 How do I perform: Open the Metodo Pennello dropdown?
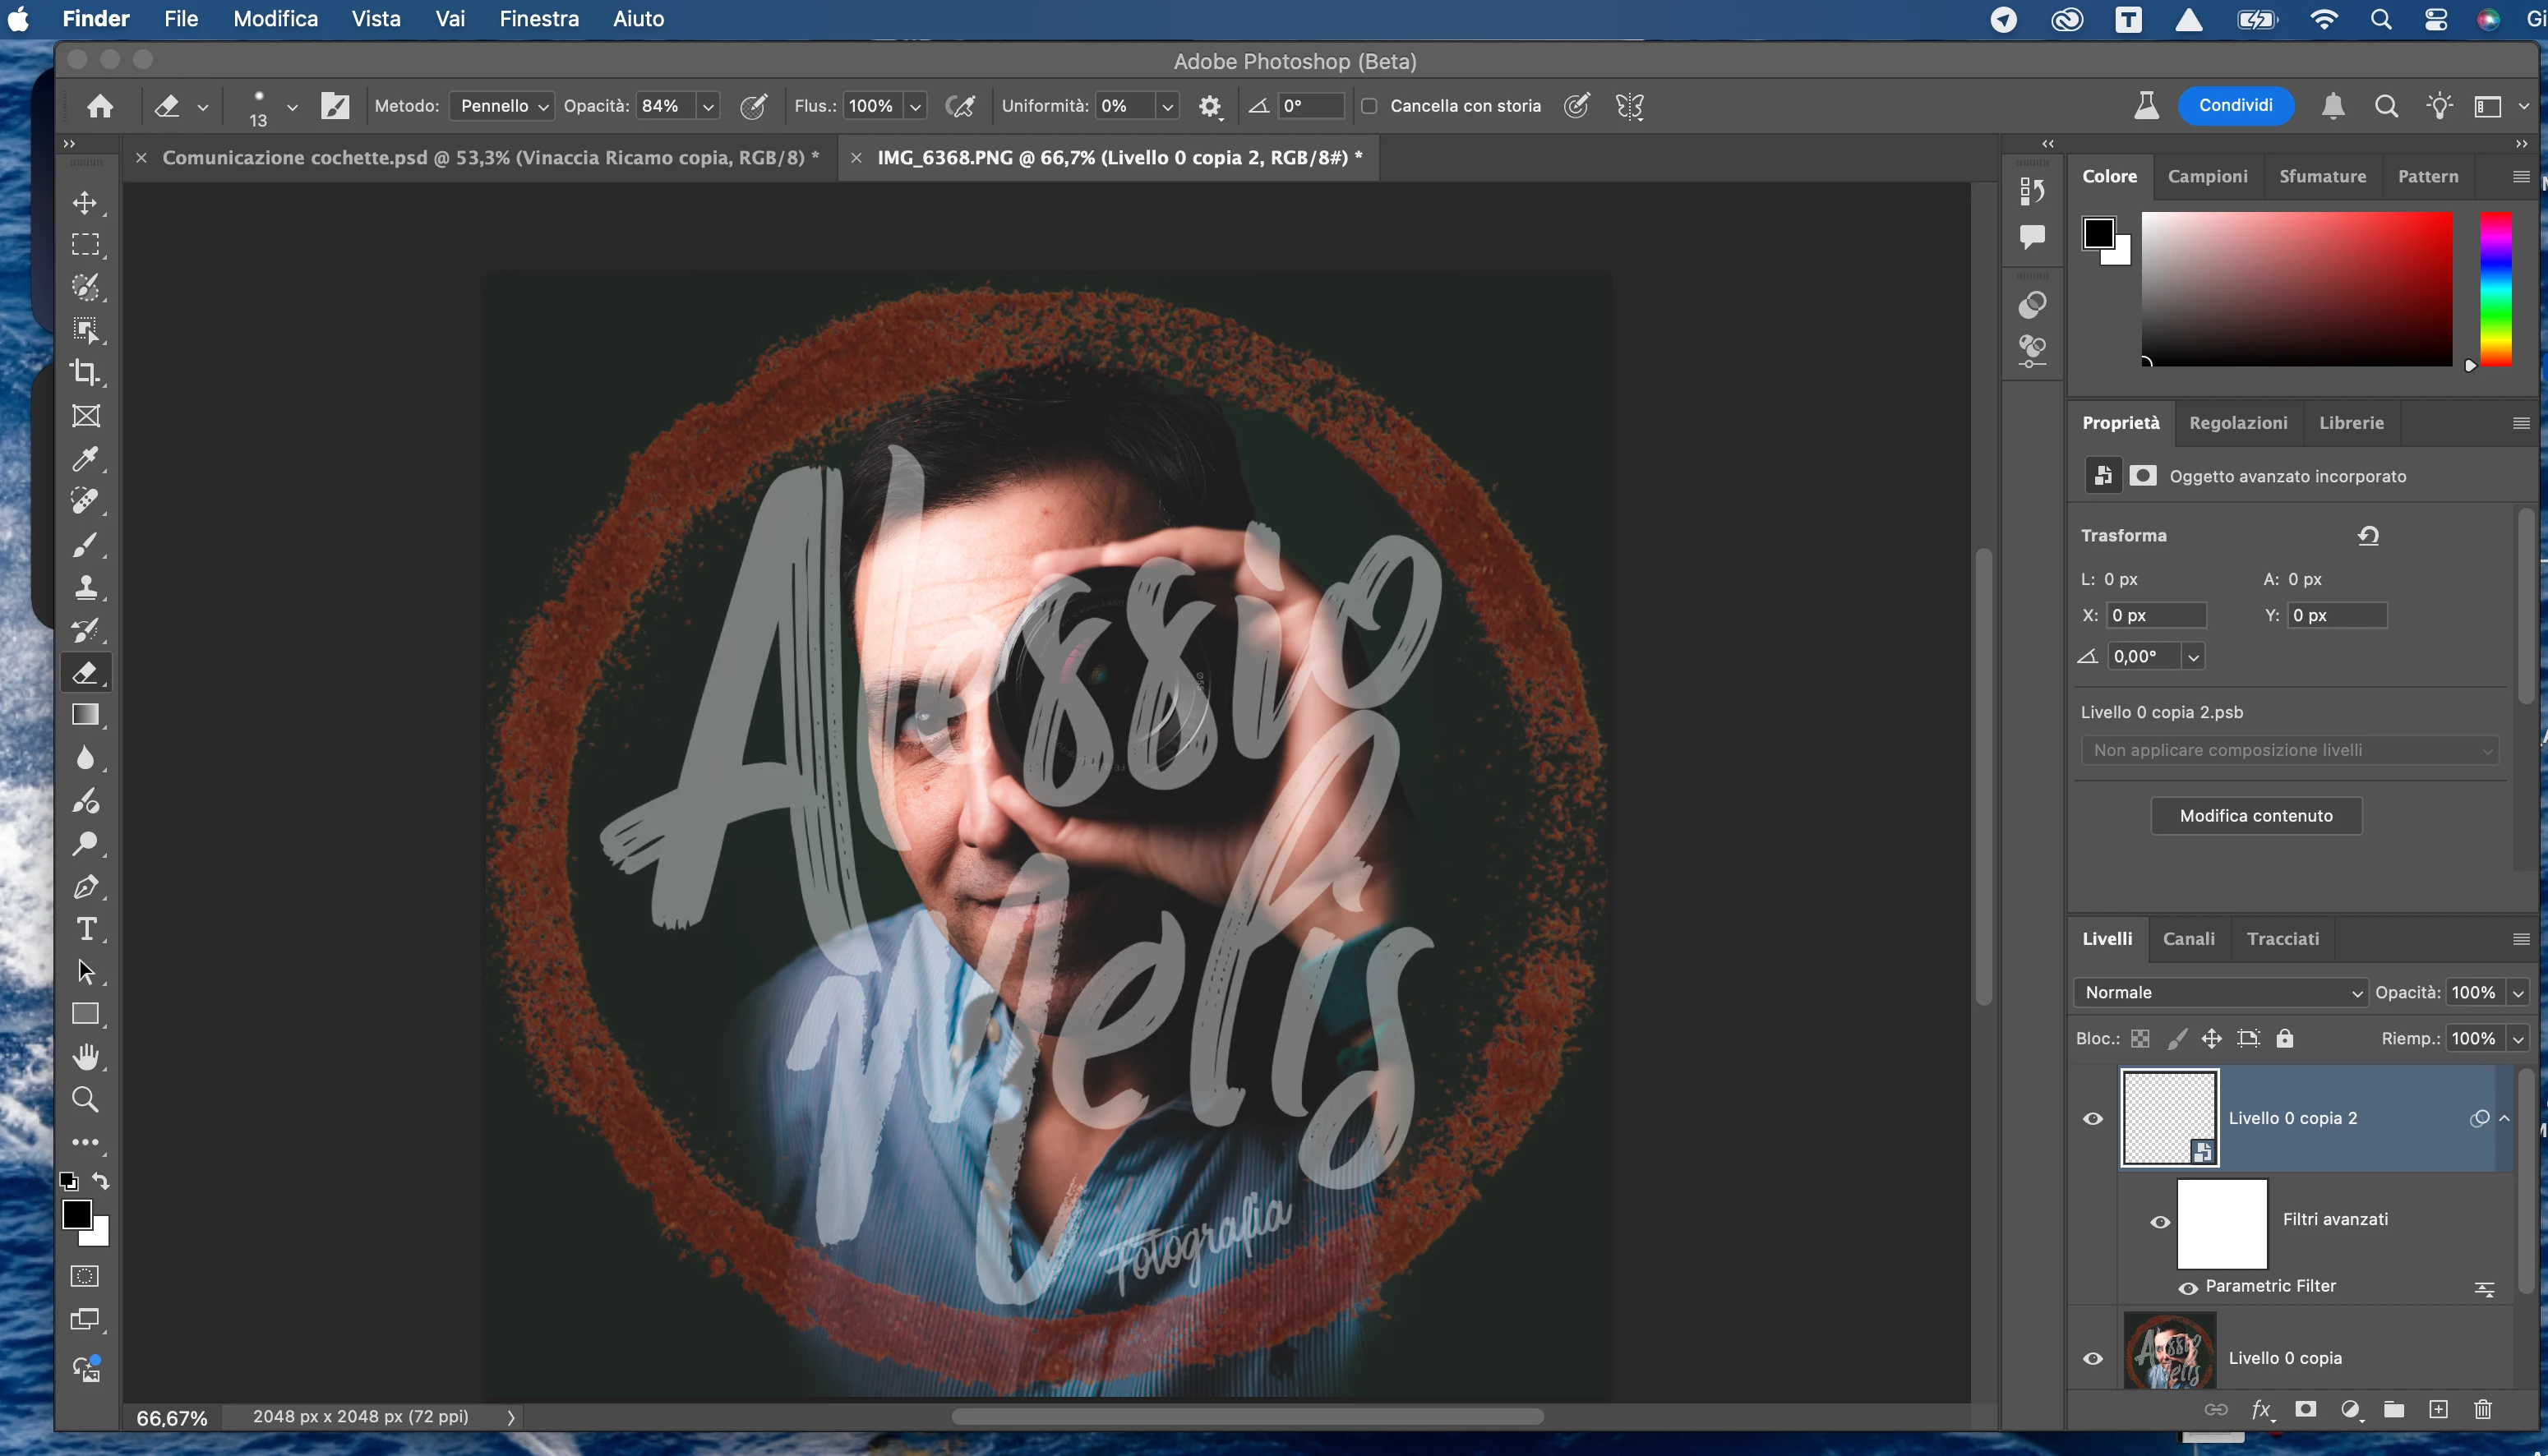coord(502,106)
